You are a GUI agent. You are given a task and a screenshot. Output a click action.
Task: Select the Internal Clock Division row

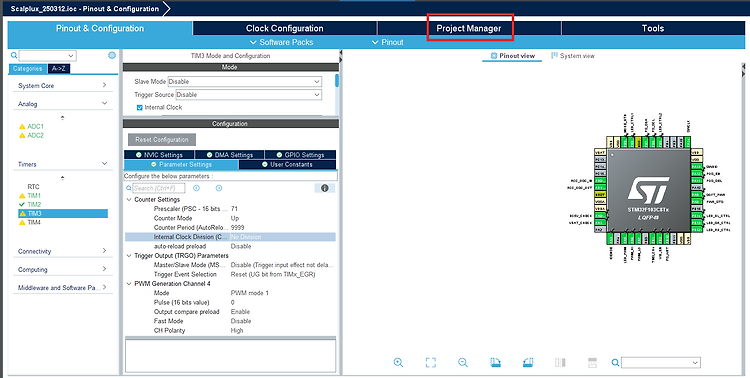coord(230,237)
